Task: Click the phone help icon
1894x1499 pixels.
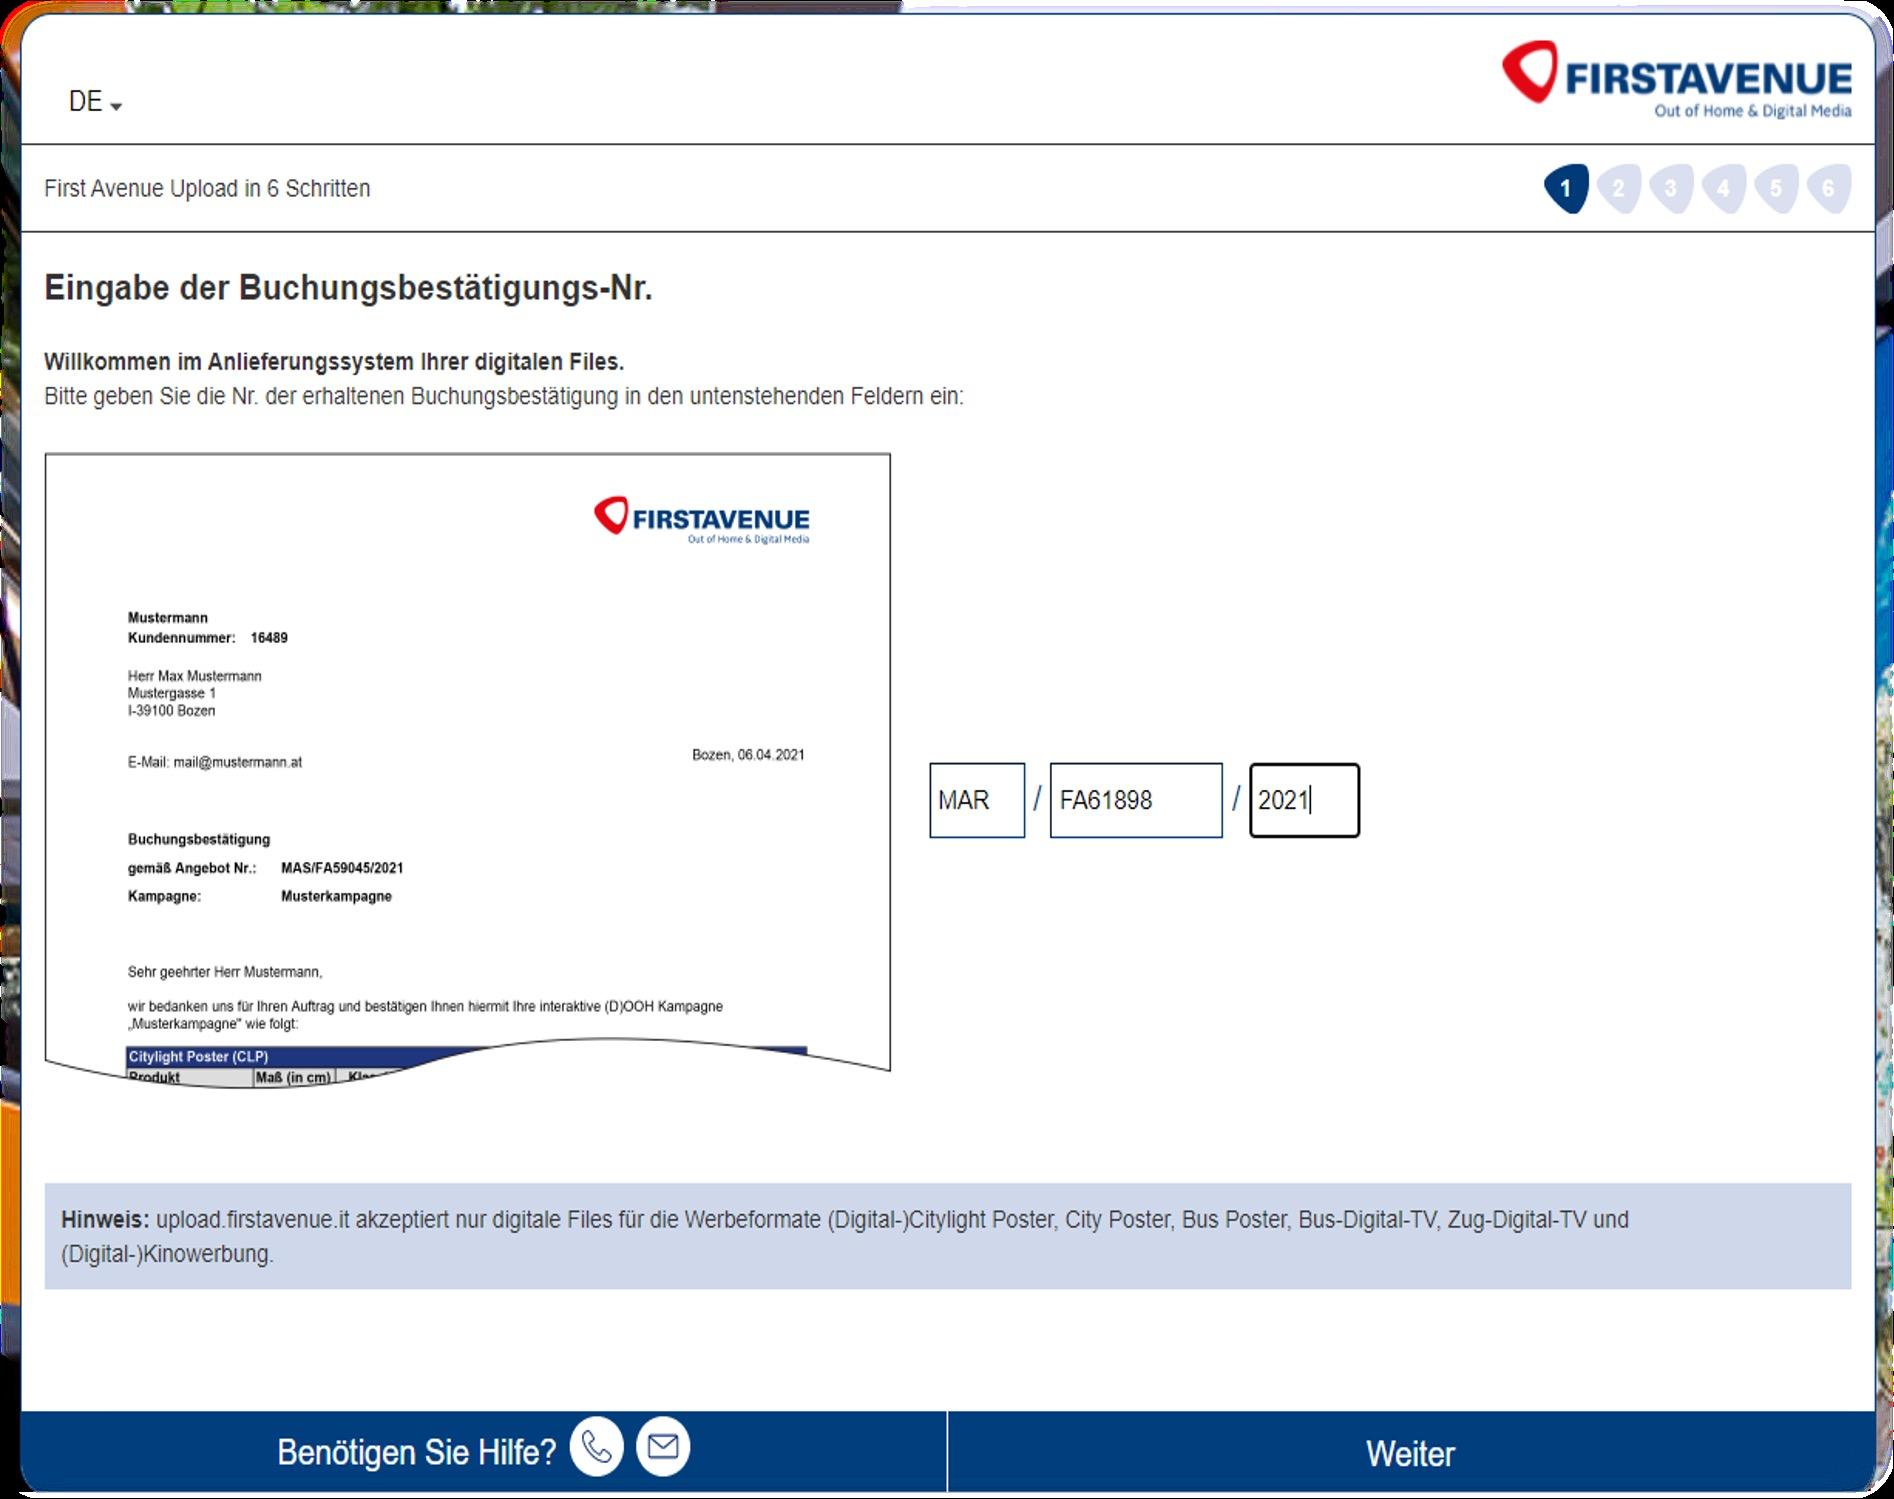Action: pyautogui.click(x=597, y=1447)
